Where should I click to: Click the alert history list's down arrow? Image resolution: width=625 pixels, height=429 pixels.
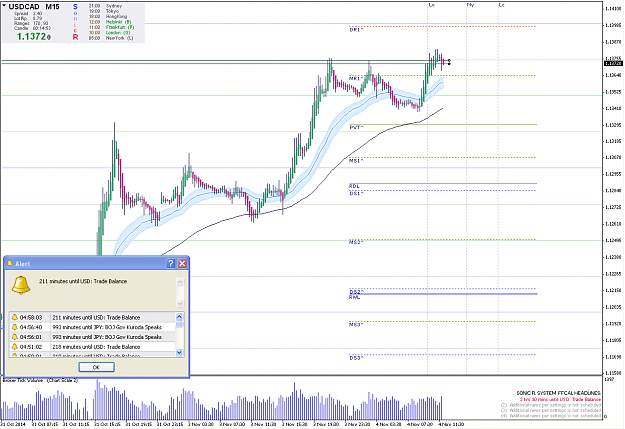179,352
